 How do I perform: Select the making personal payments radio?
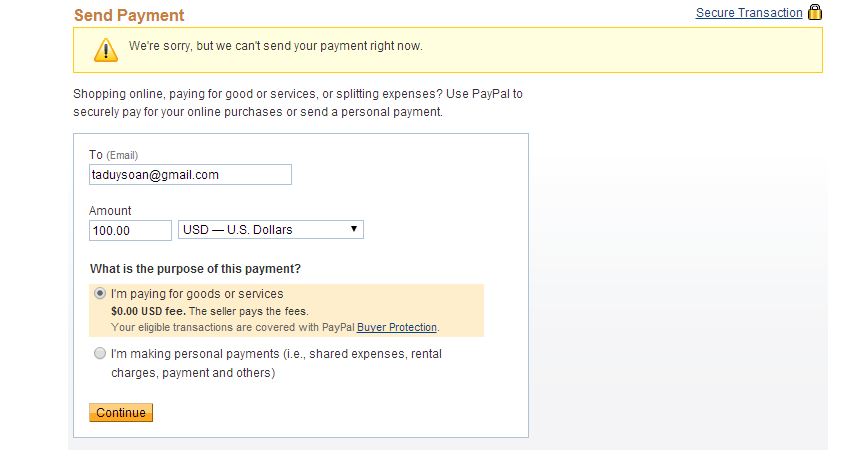point(99,353)
